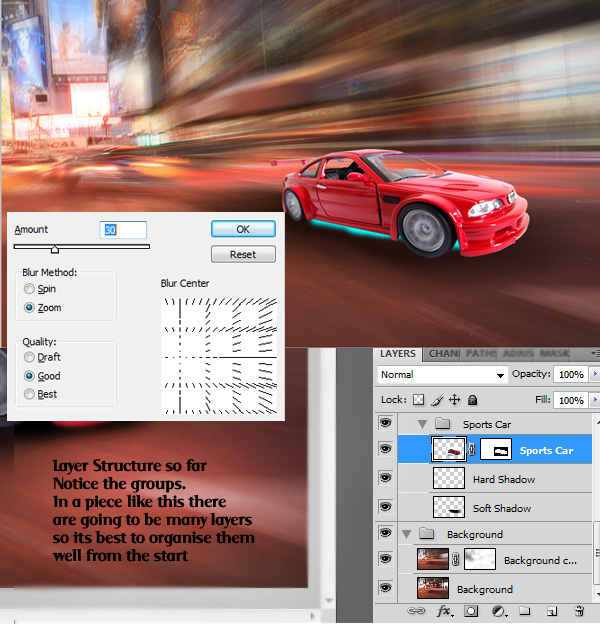The height and width of the screenshot is (624, 600).
Task: Confirm radial blur with OK
Action: (243, 229)
